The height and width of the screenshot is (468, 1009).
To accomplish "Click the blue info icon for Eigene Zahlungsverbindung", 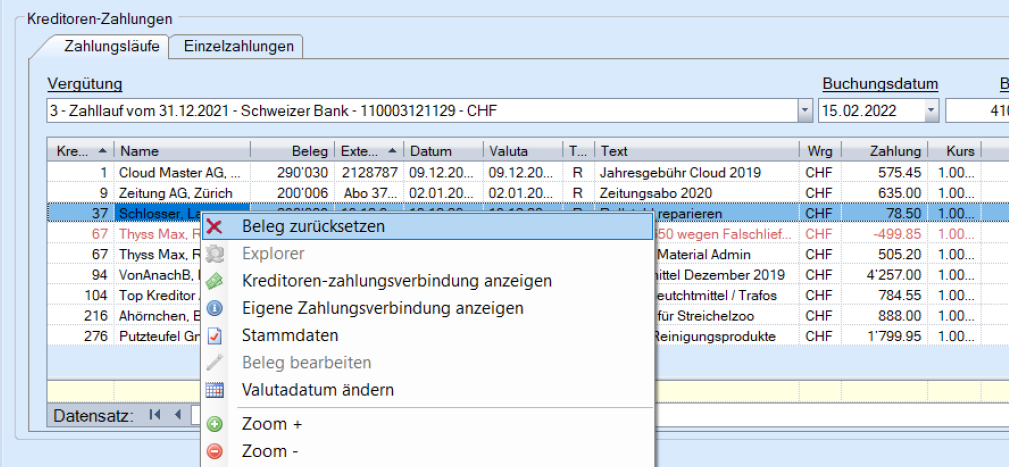I will pyautogui.click(x=214, y=308).
